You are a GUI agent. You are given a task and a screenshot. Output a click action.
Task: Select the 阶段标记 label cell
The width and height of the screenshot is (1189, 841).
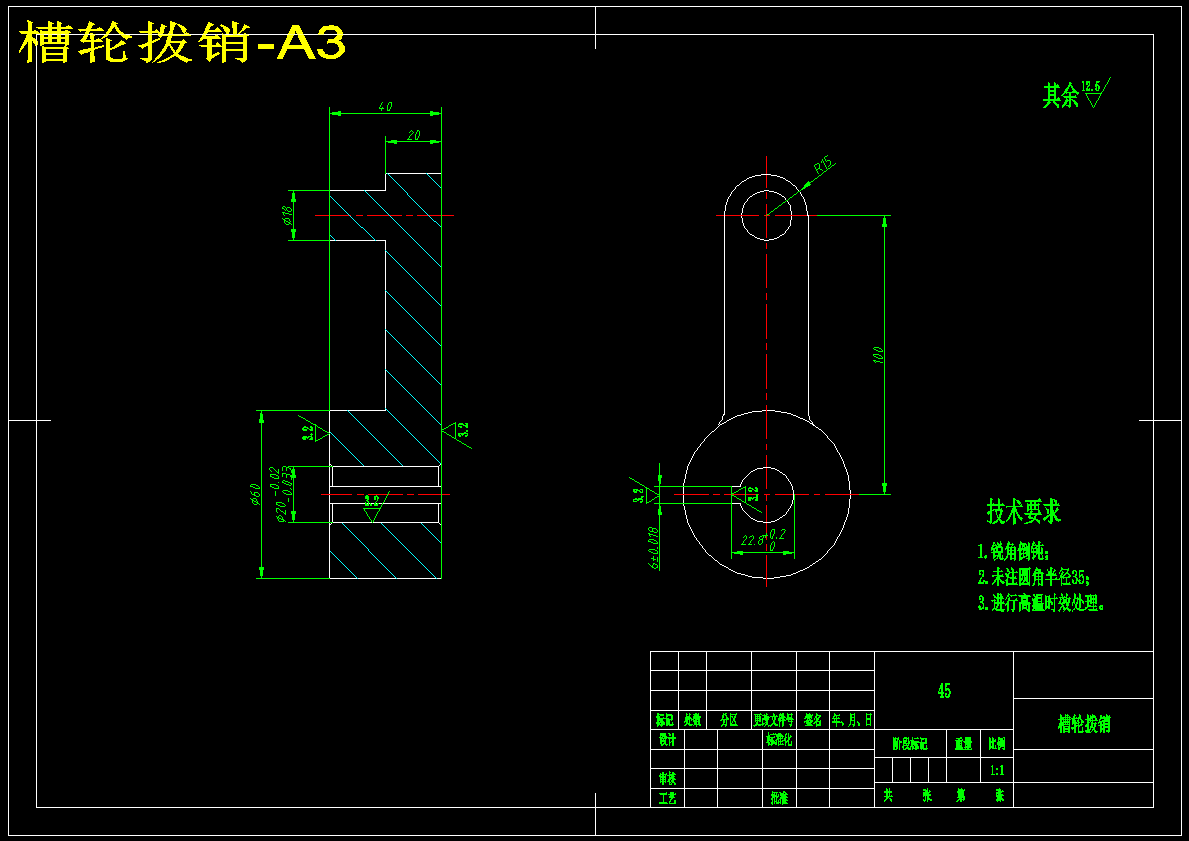pos(911,745)
